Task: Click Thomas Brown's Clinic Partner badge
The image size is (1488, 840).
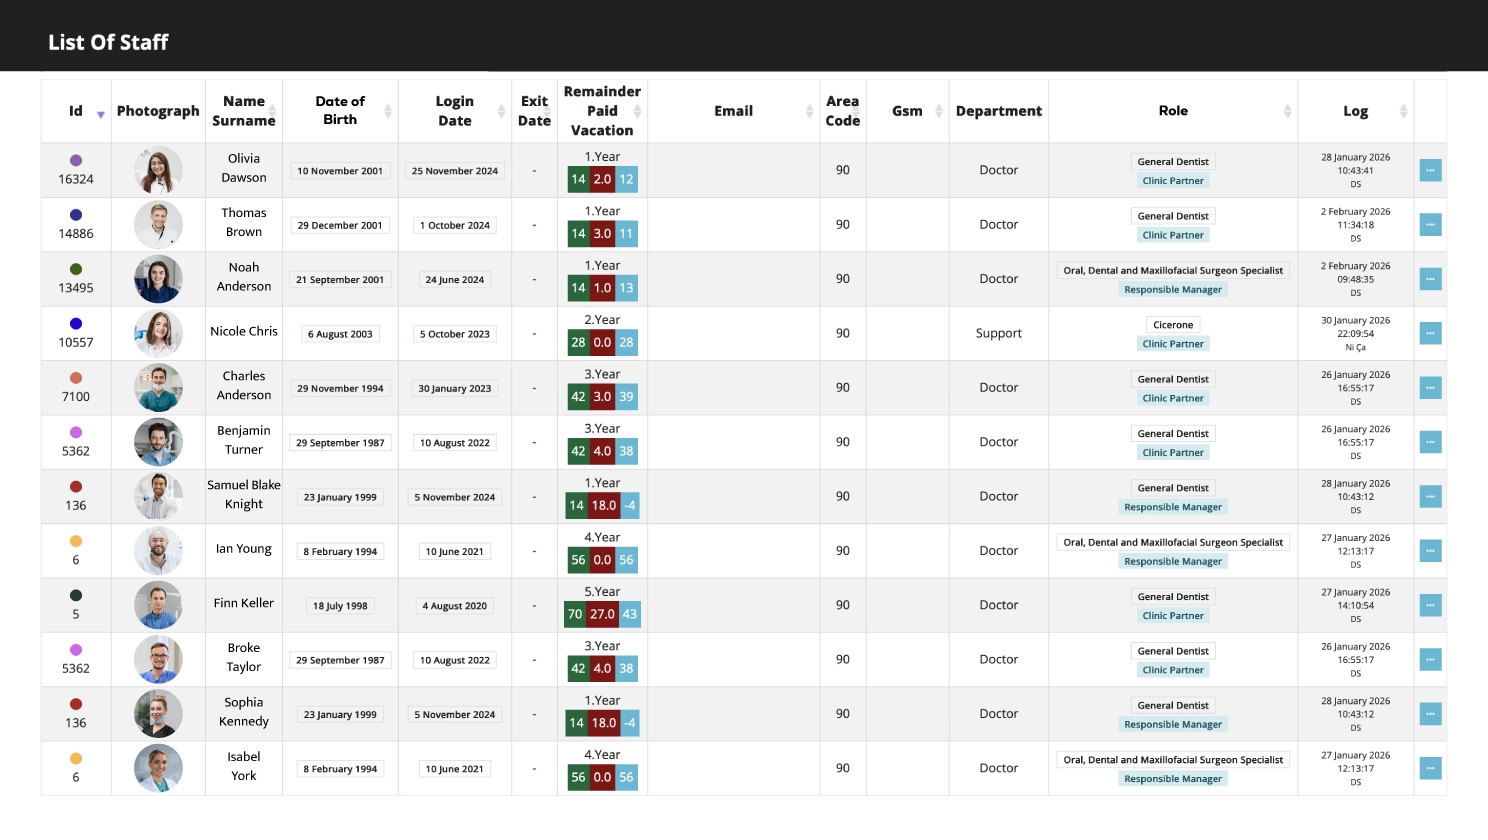Action: [x=1173, y=236]
